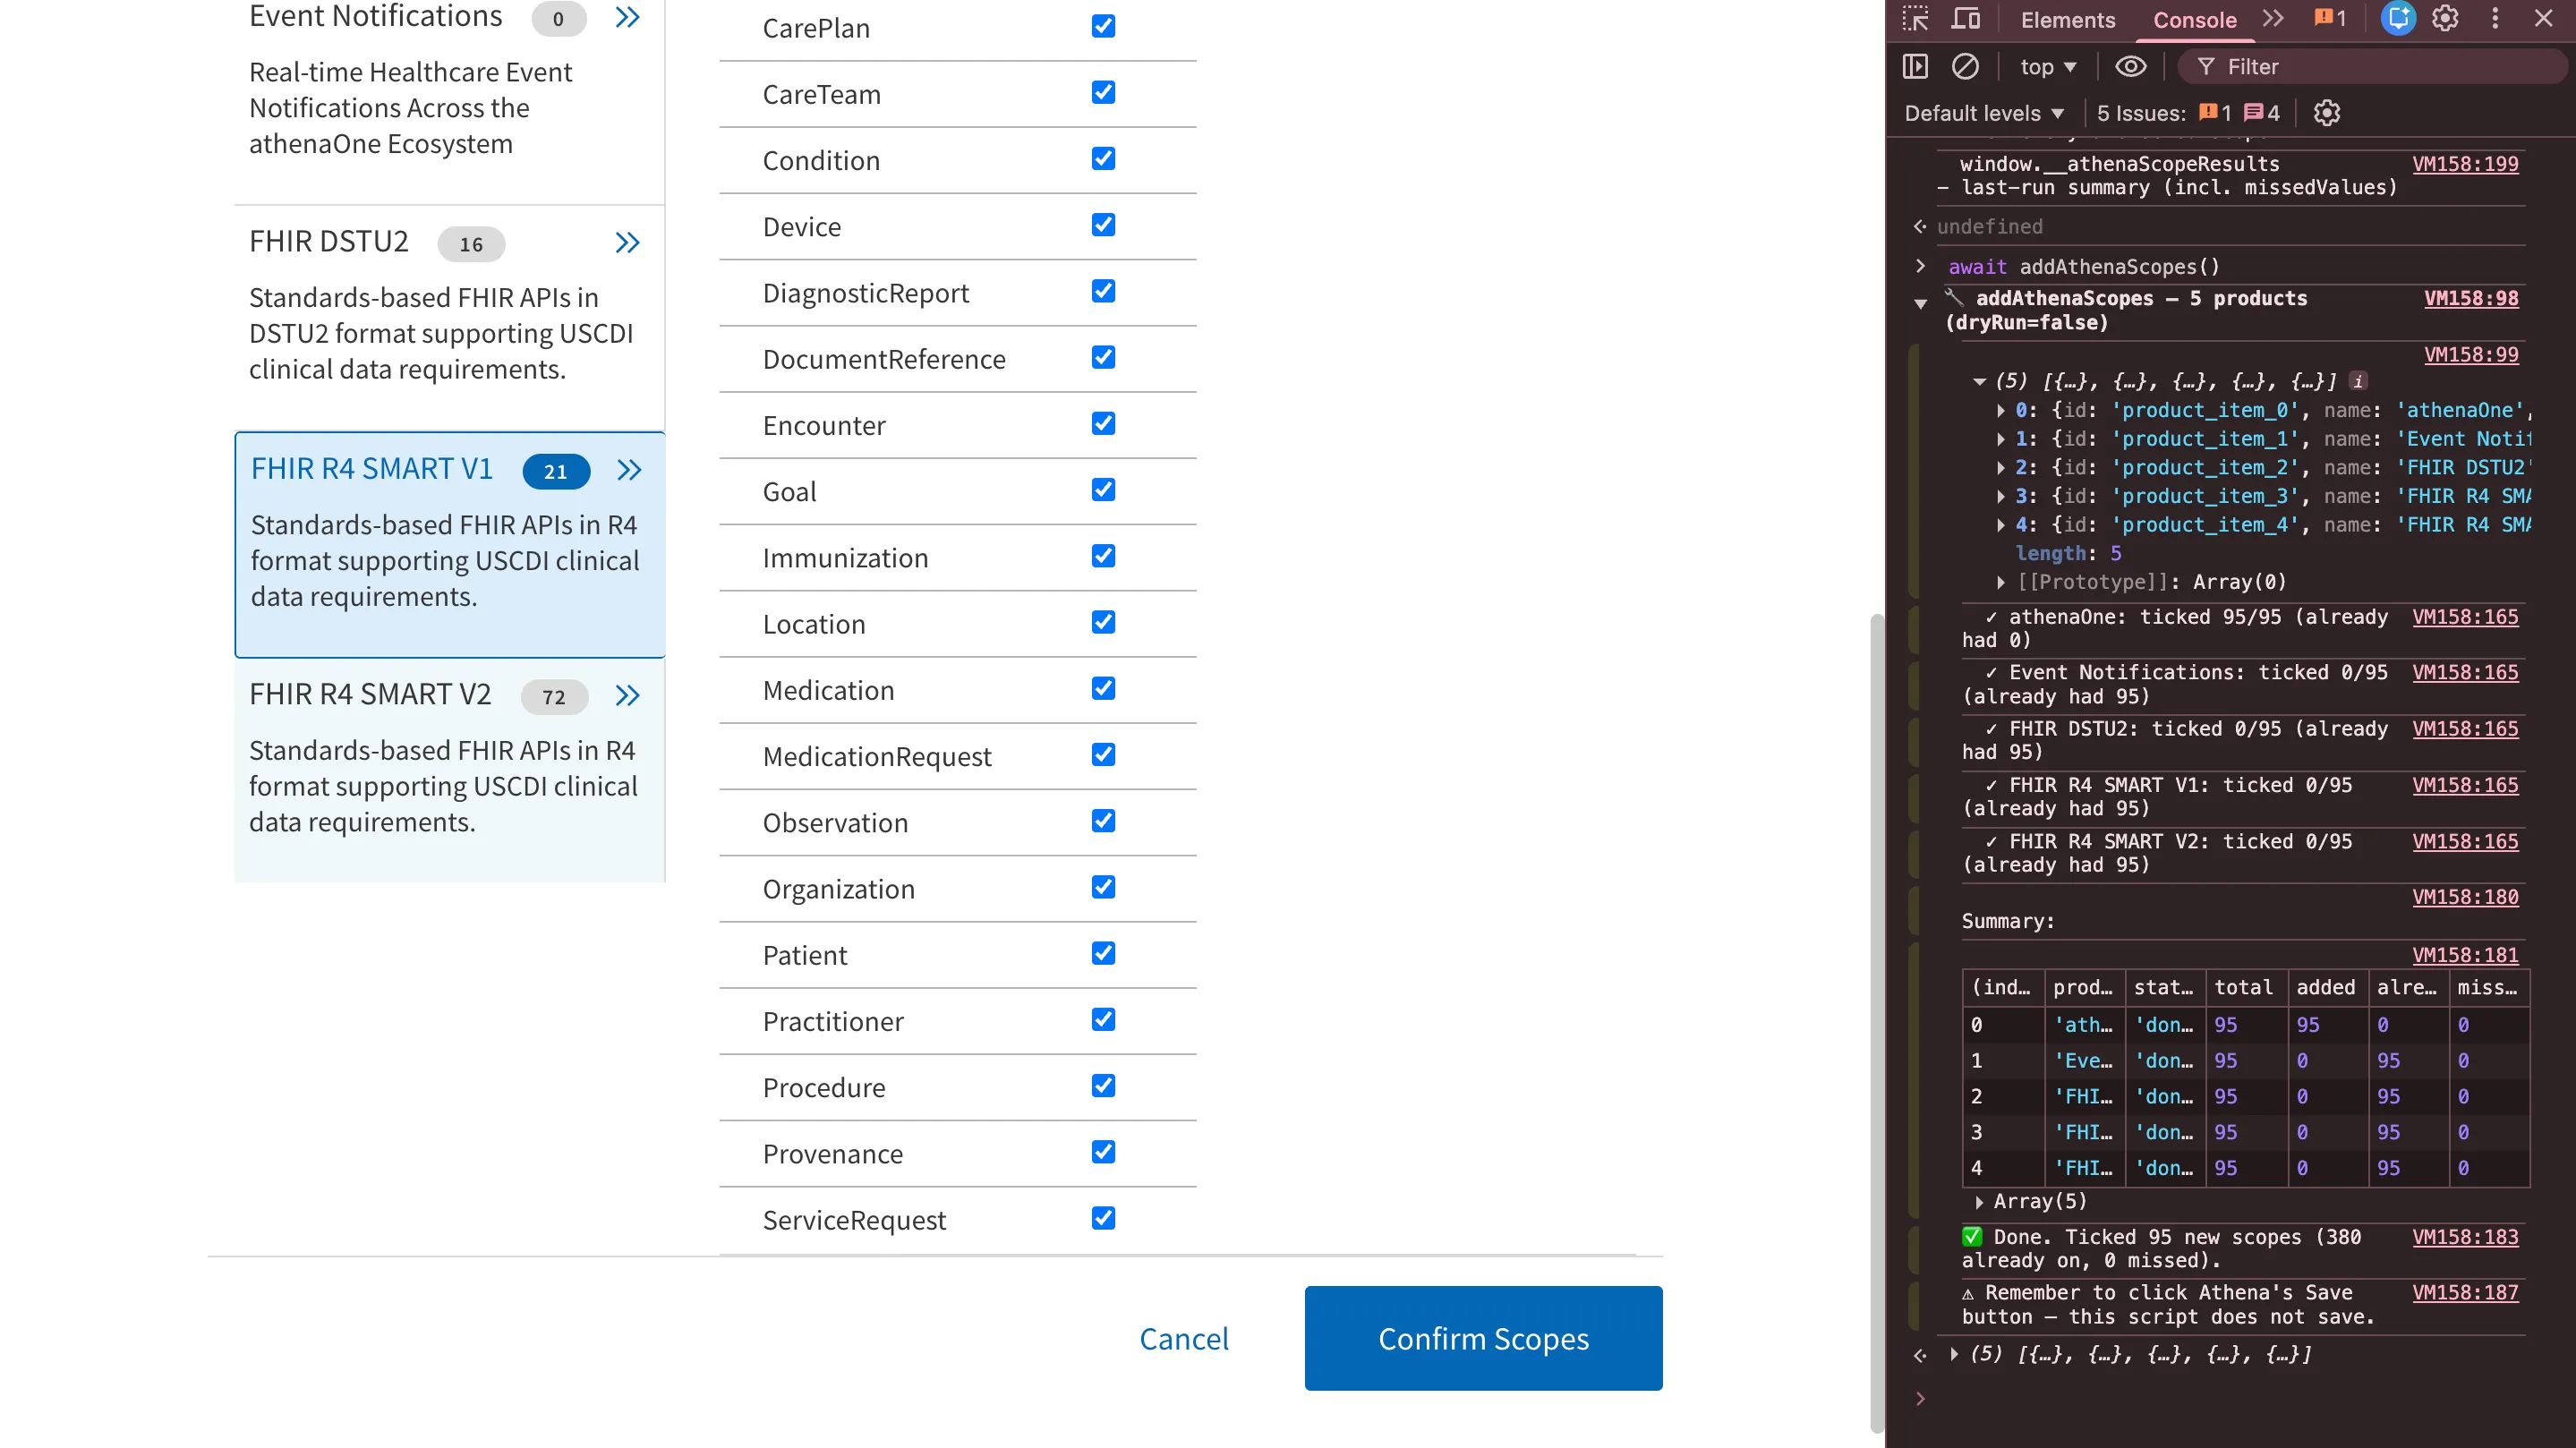Image resolution: width=2576 pixels, height=1448 pixels.
Task: Show the console sidebar icon
Action: click(1915, 67)
